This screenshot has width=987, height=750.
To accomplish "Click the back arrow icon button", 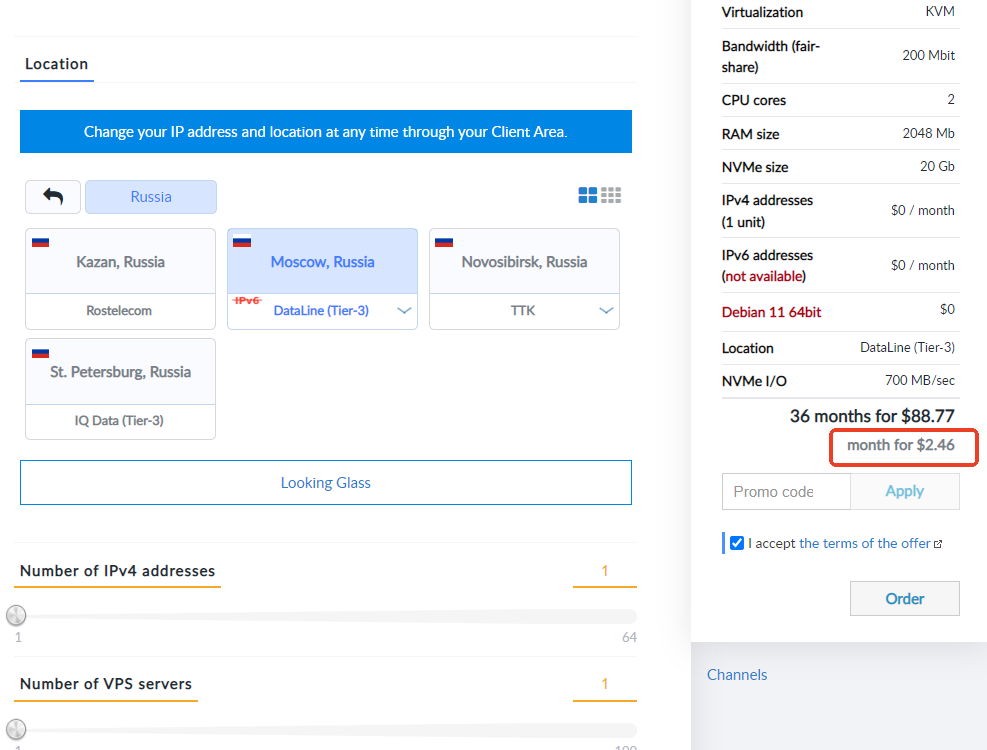I will click(x=53, y=197).
